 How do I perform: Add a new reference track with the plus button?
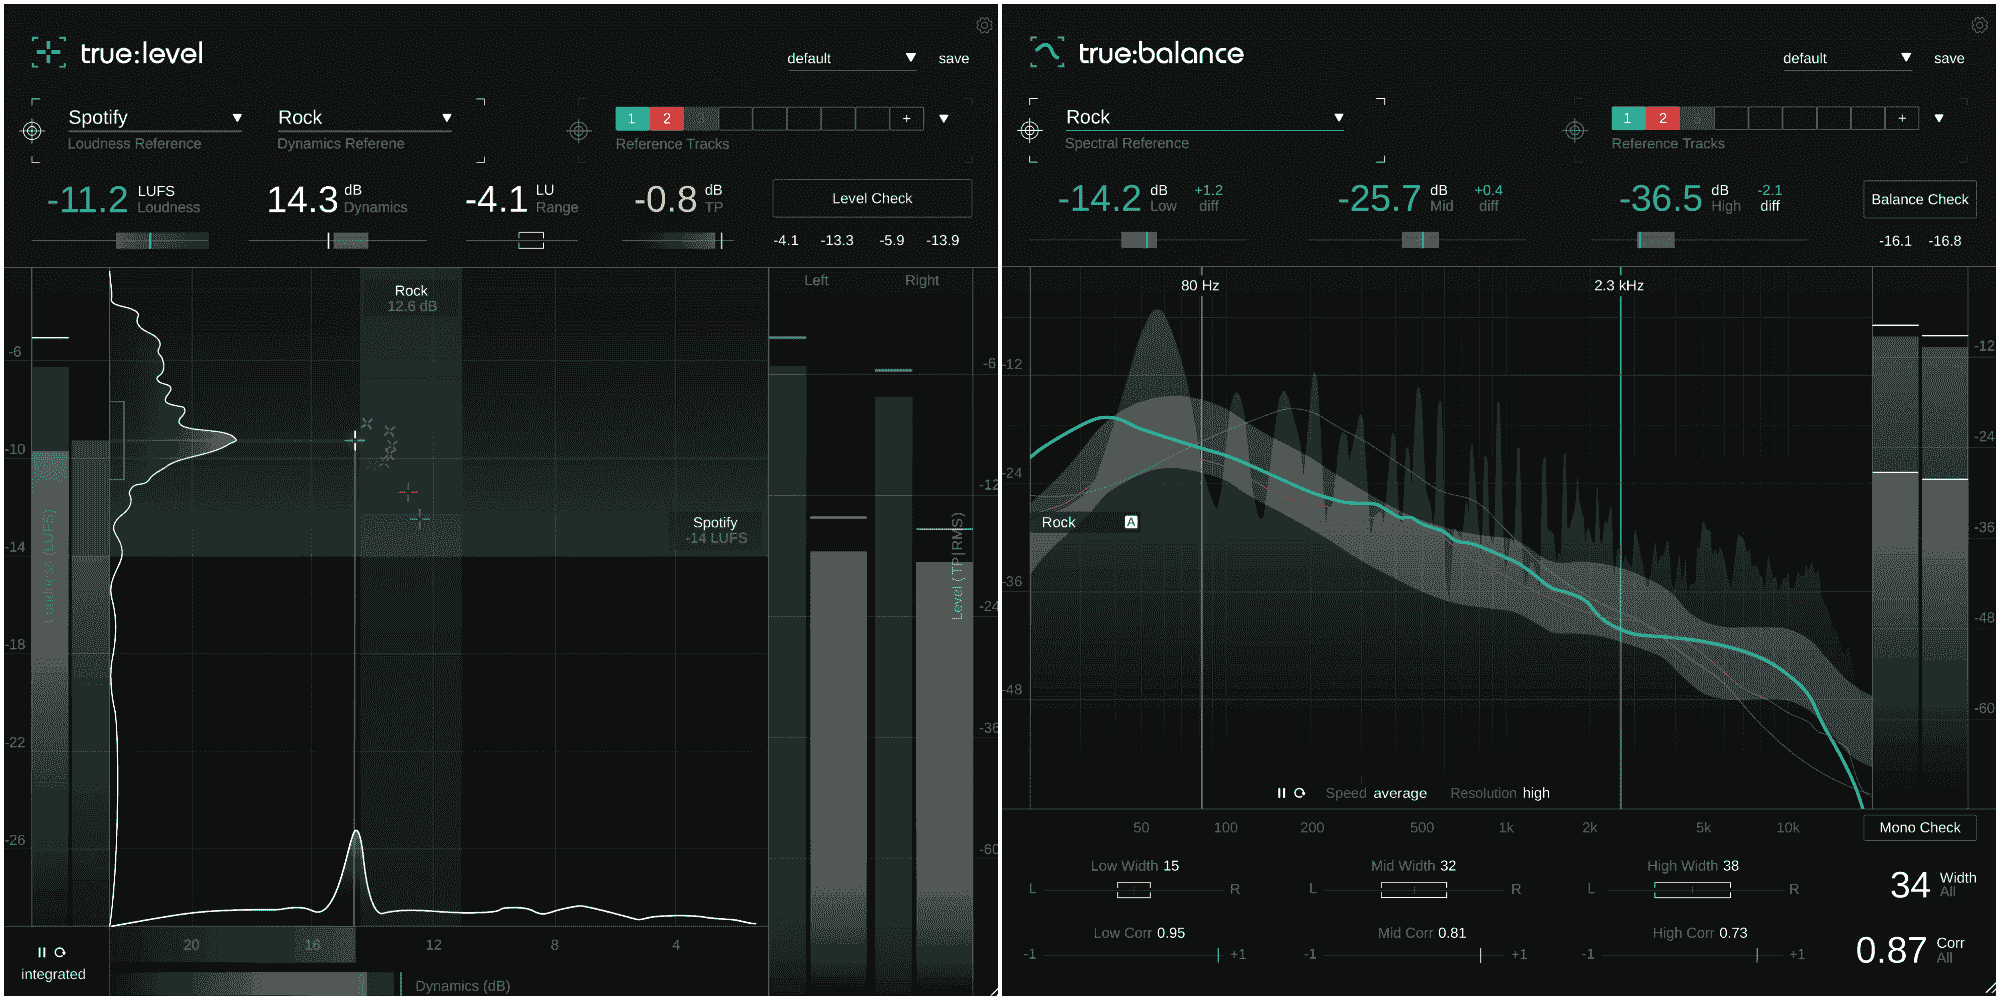906,118
